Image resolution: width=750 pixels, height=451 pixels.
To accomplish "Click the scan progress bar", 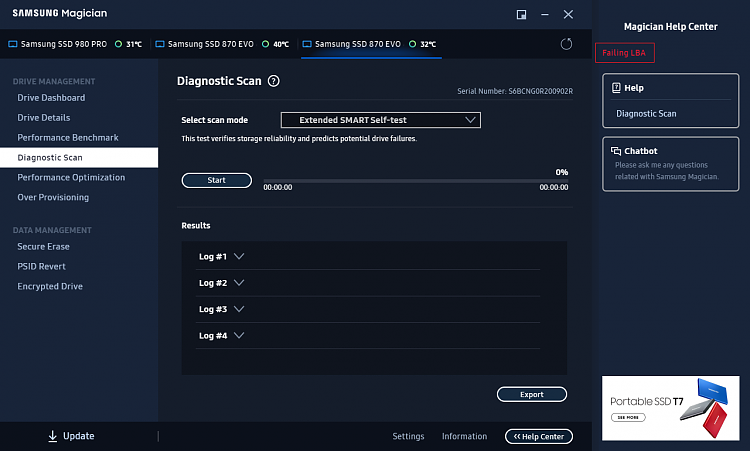I will pos(416,181).
